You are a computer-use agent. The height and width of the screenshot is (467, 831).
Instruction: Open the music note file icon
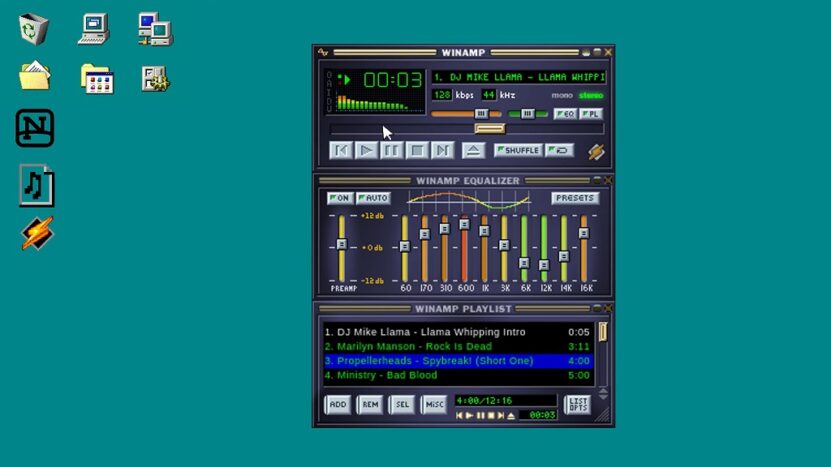point(37,186)
